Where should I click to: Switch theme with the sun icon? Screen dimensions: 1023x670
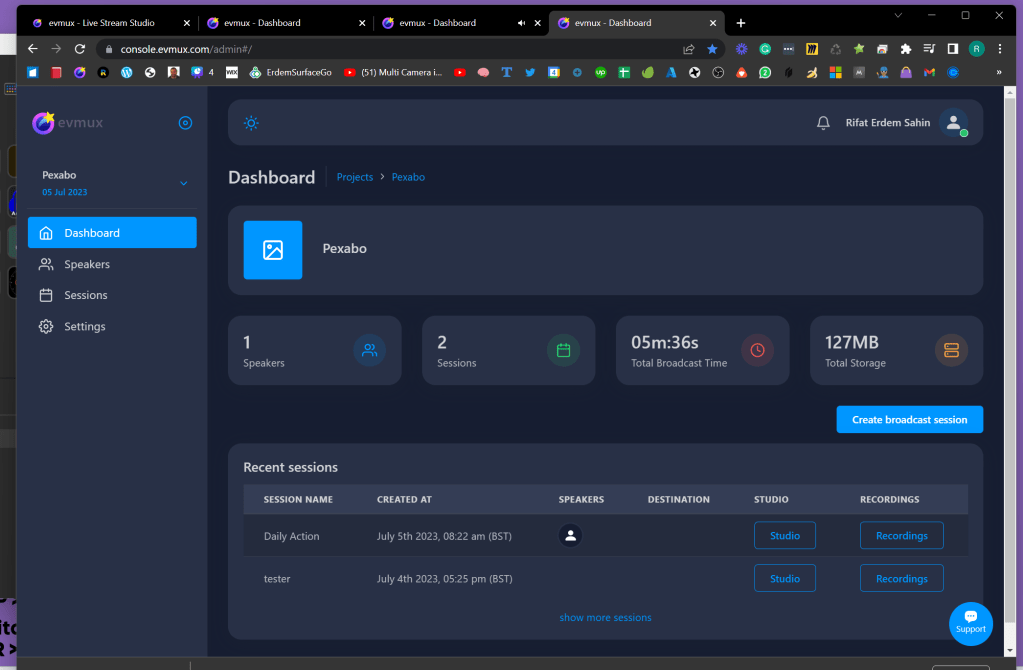251,123
